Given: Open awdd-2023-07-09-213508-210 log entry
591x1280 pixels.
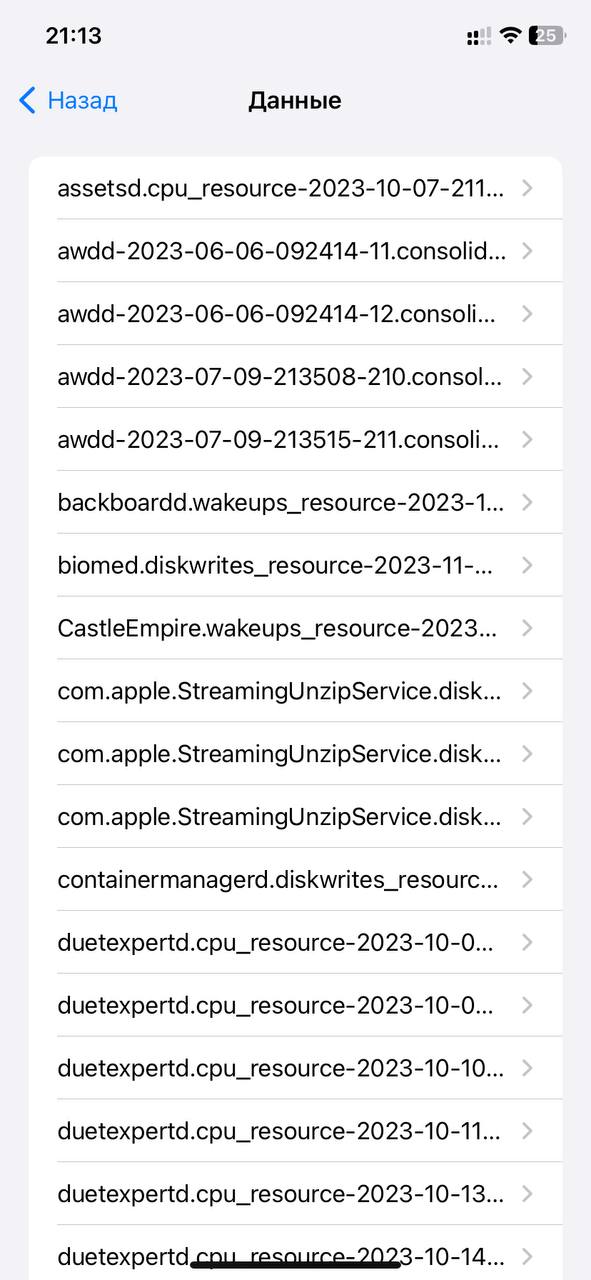Looking at the screenshot, I should (295, 377).
